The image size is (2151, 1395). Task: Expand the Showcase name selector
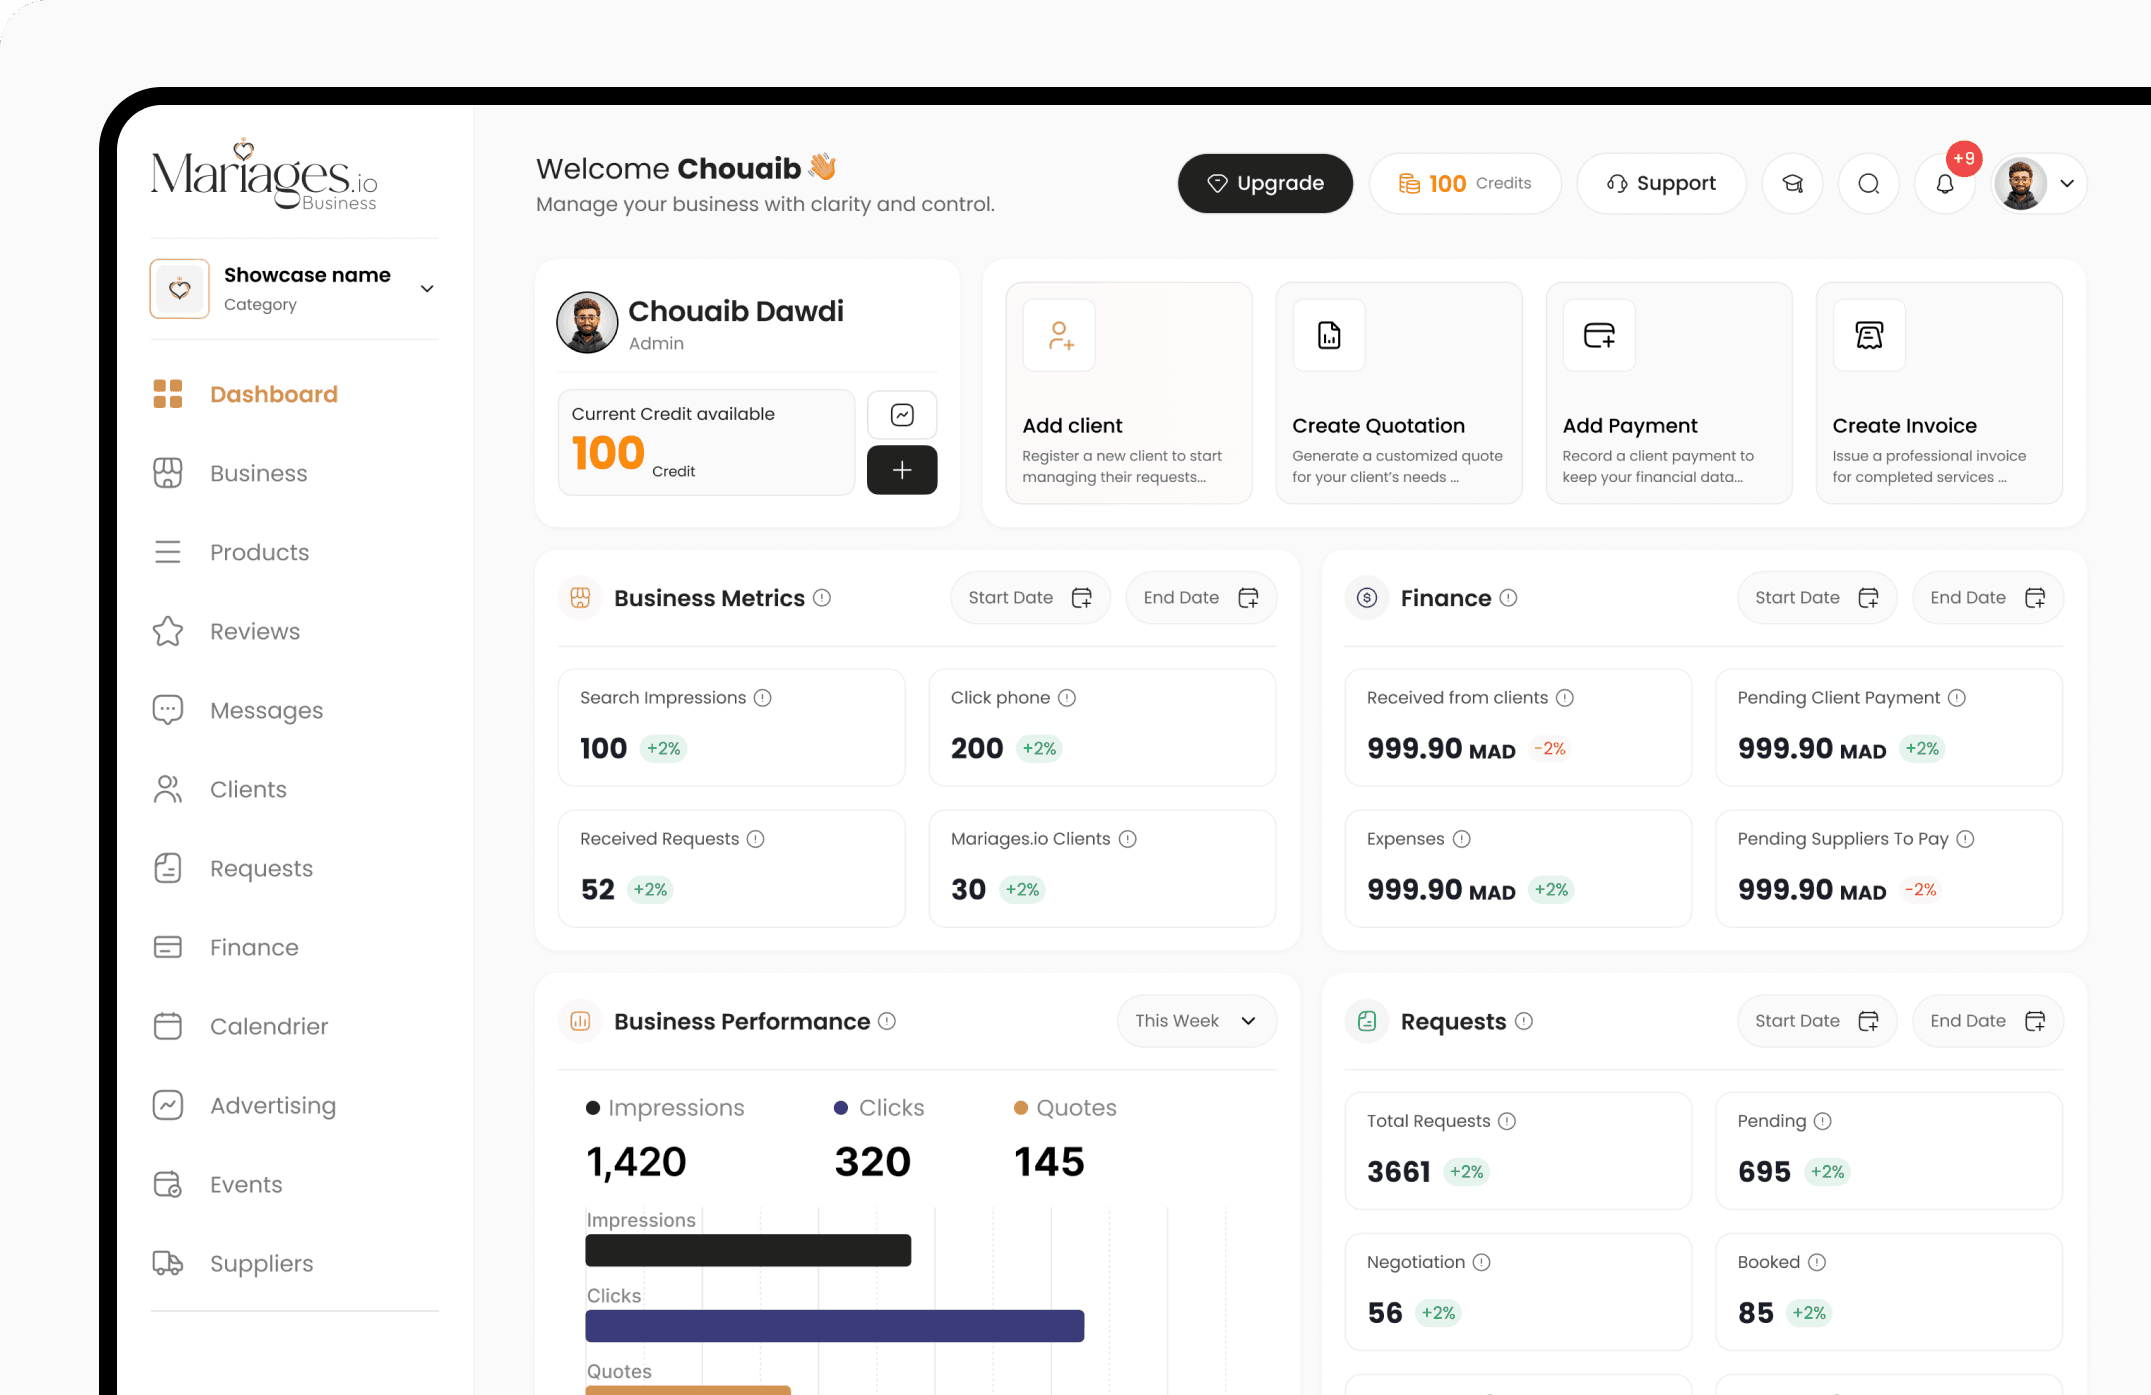click(427, 289)
